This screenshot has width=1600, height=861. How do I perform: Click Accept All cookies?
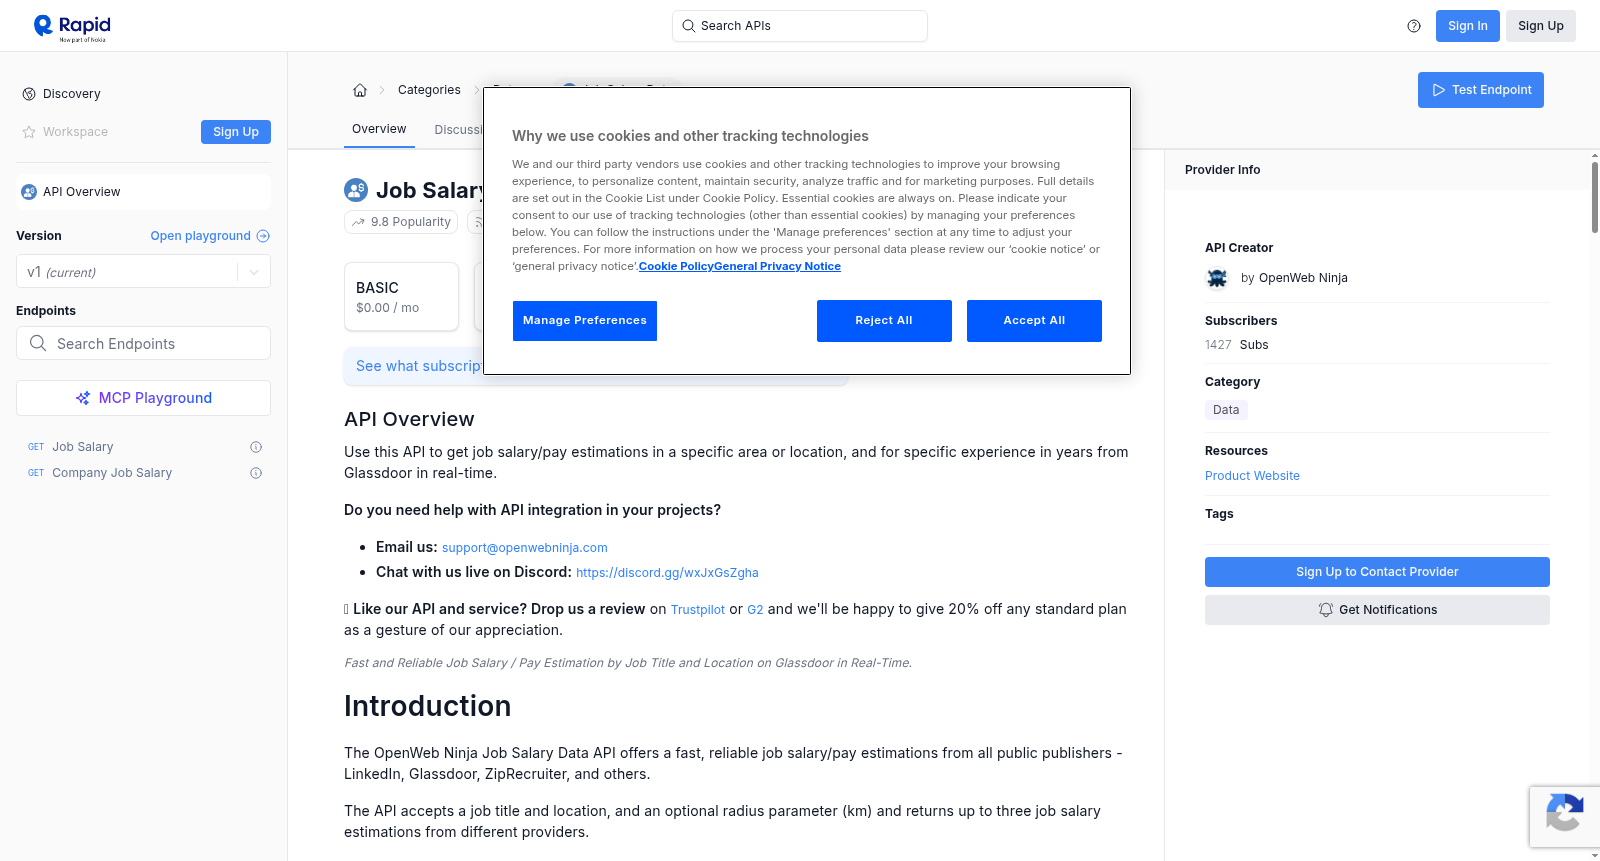[1034, 321]
